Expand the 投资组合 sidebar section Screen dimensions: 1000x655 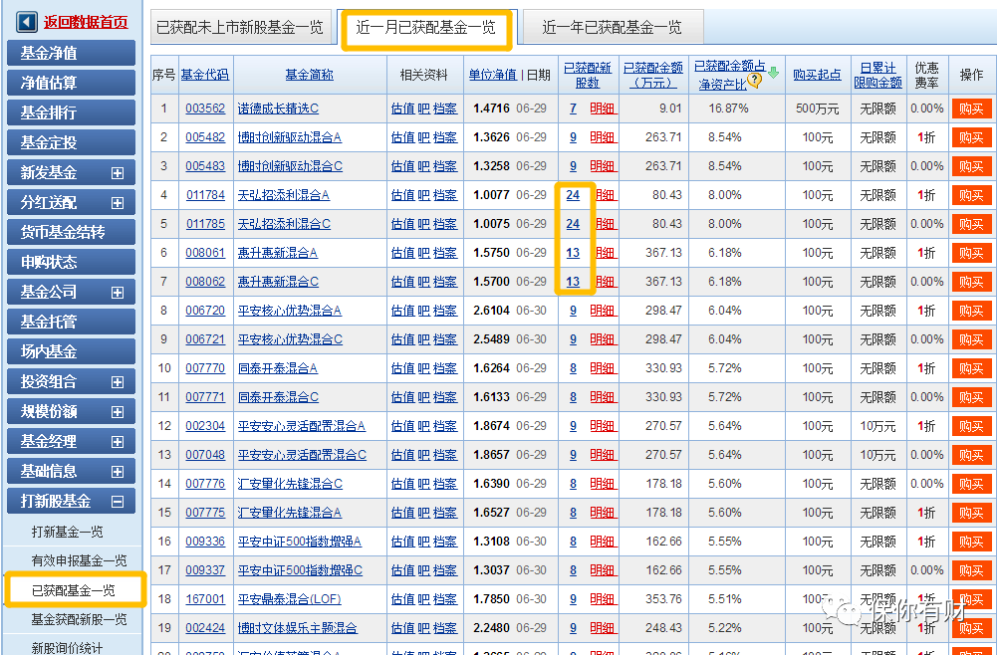point(117,382)
